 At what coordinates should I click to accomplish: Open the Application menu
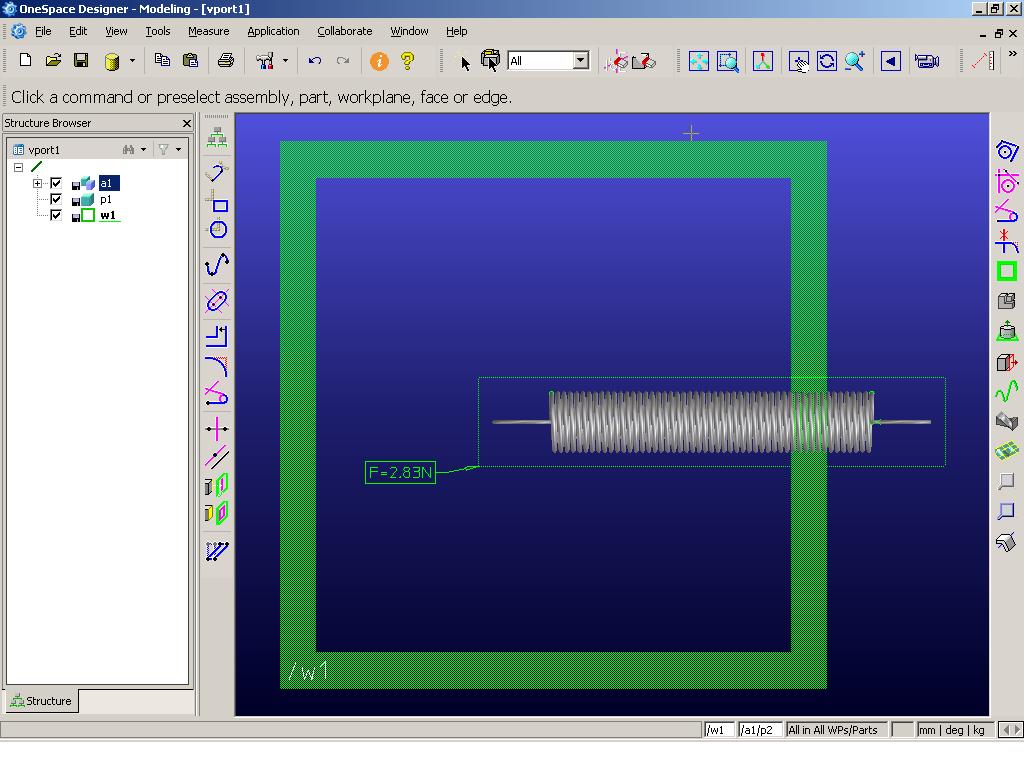[x=273, y=31]
